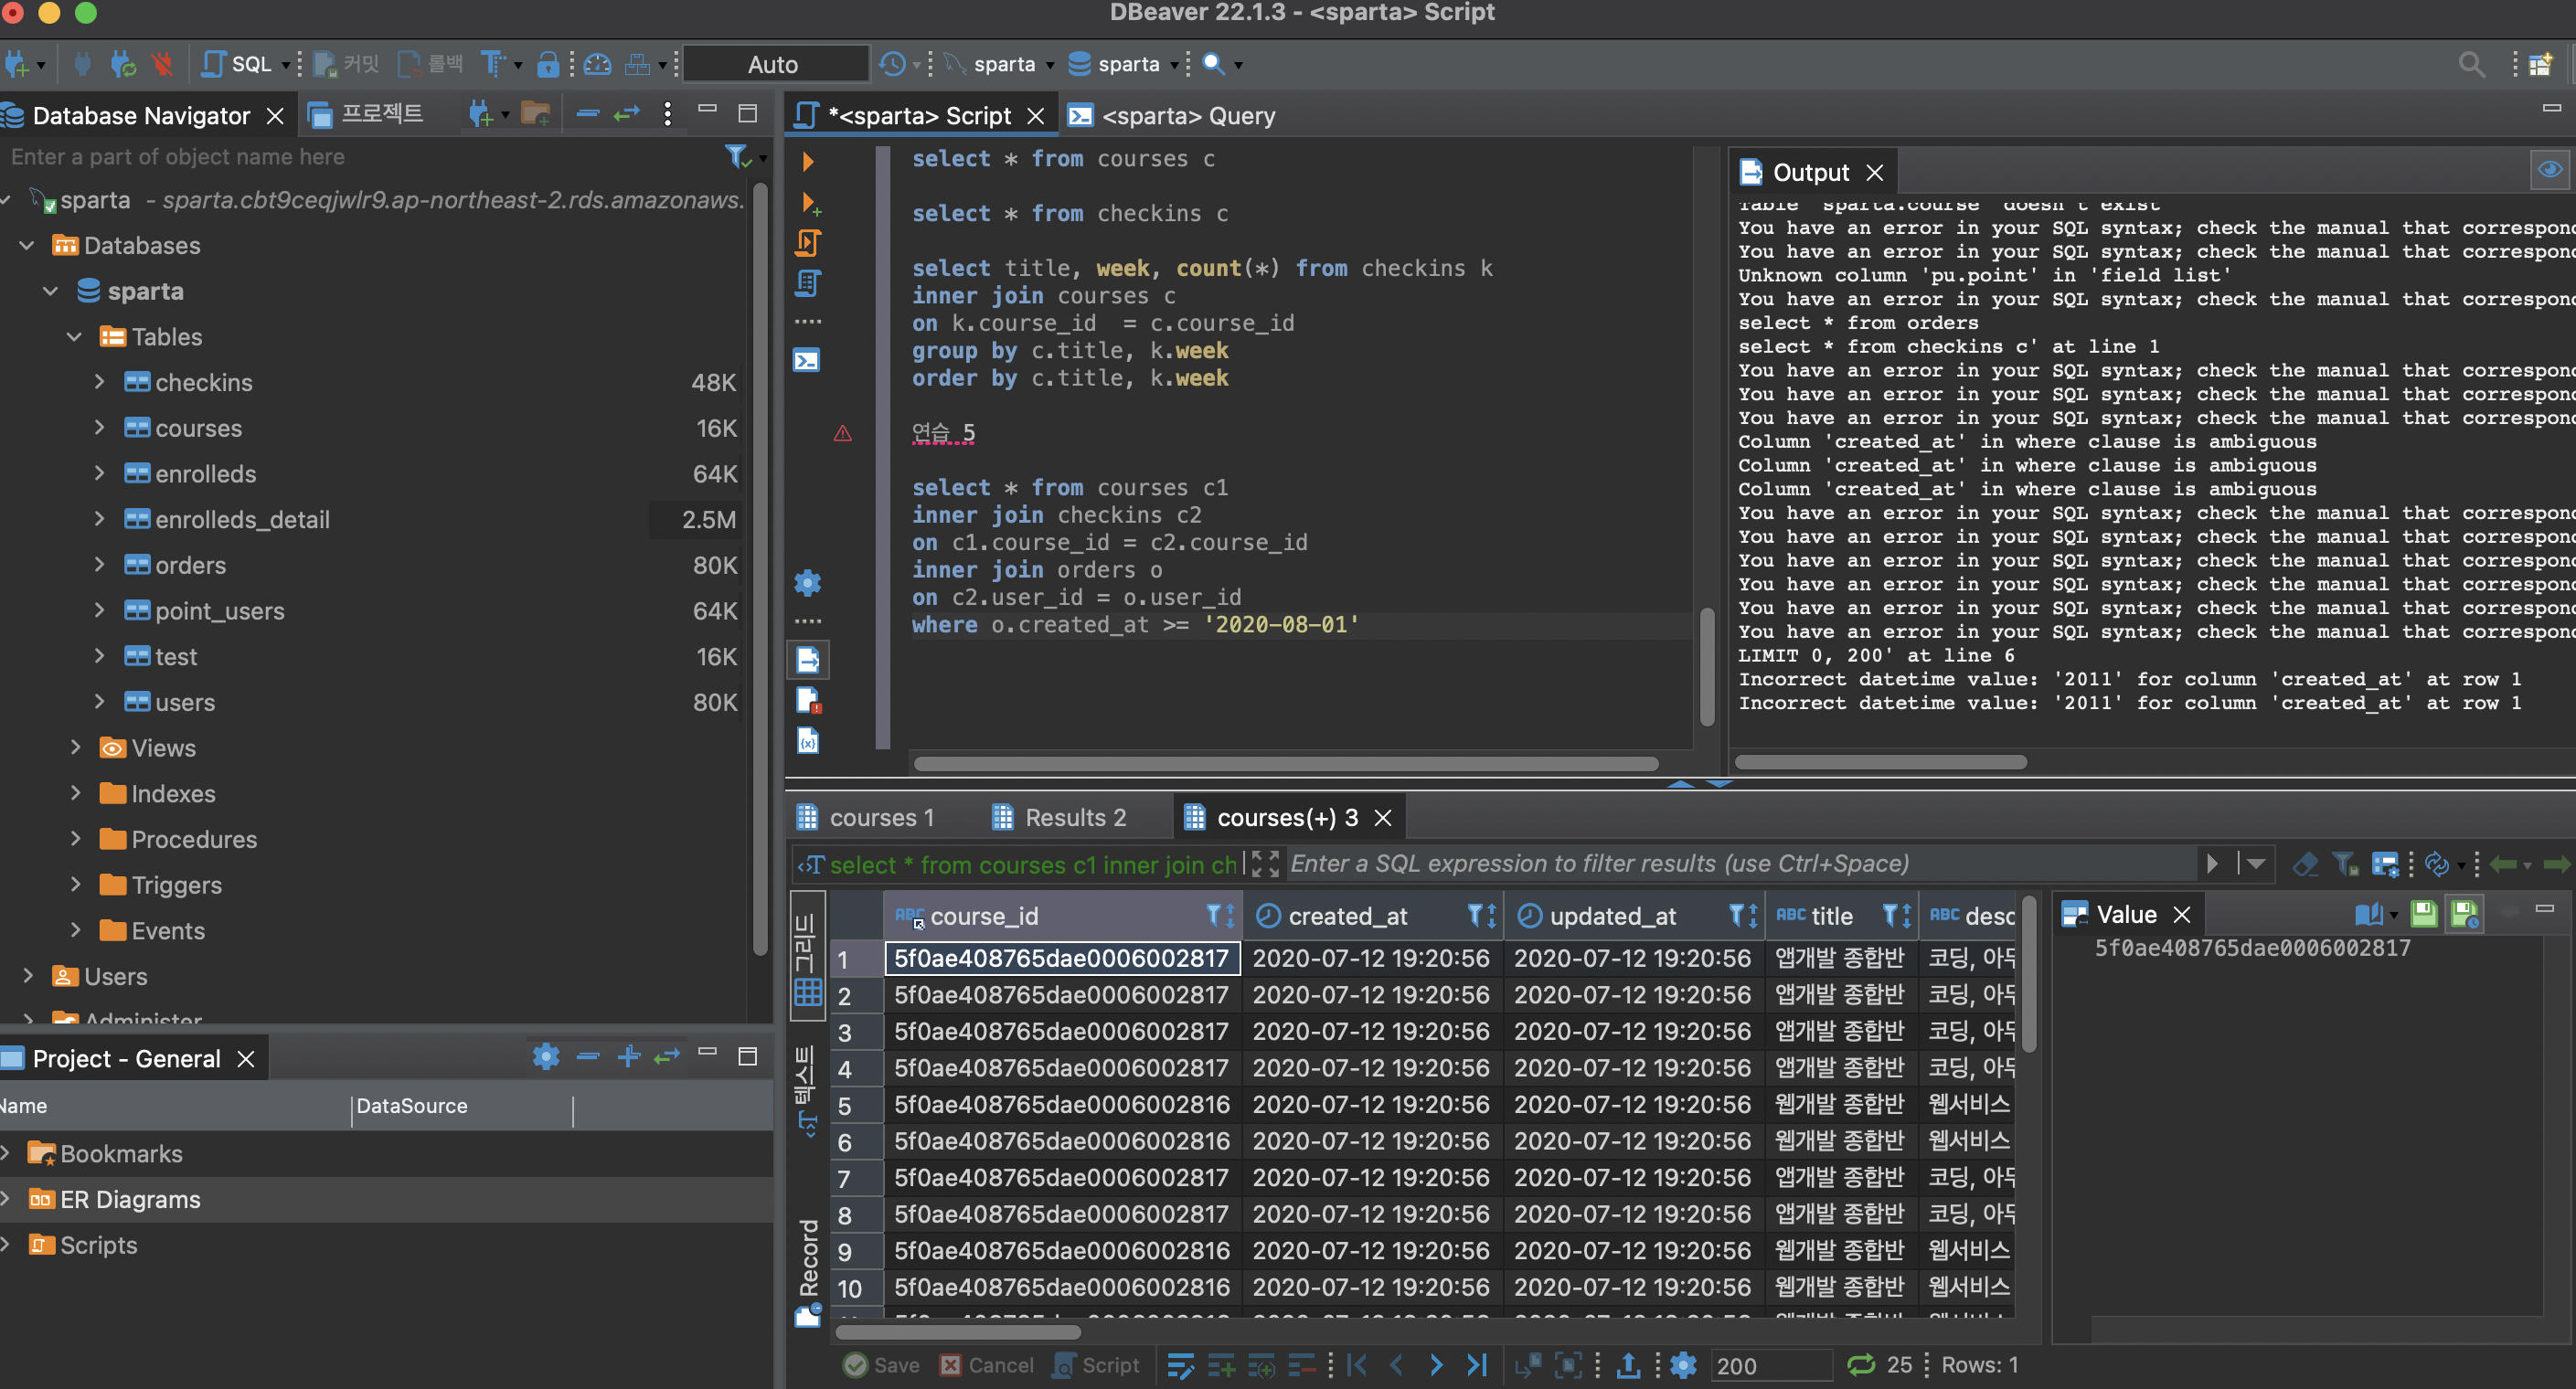
Task: Click the export data upload icon in results
Action: [x=1627, y=1365]
